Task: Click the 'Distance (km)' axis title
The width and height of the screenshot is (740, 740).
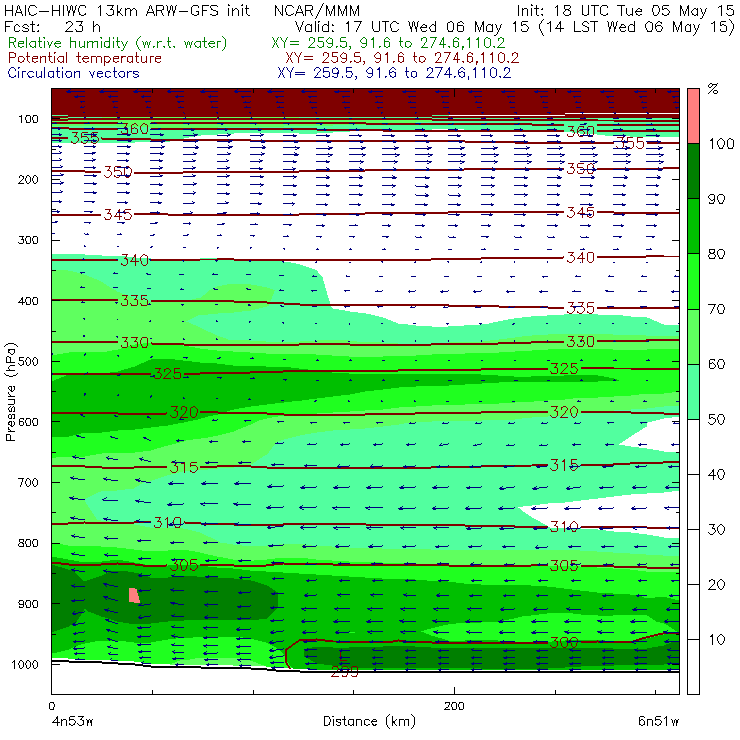Action: (x=370, y=721)
